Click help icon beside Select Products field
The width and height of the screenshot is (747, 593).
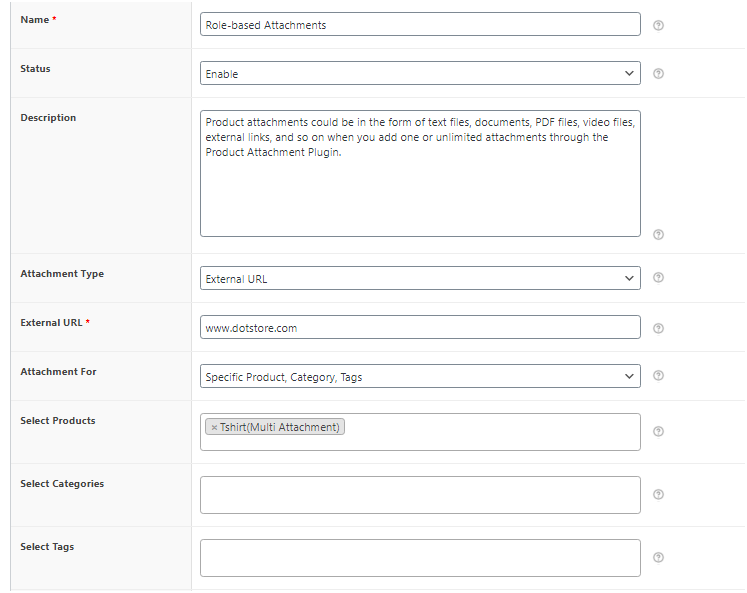(658, 432)
